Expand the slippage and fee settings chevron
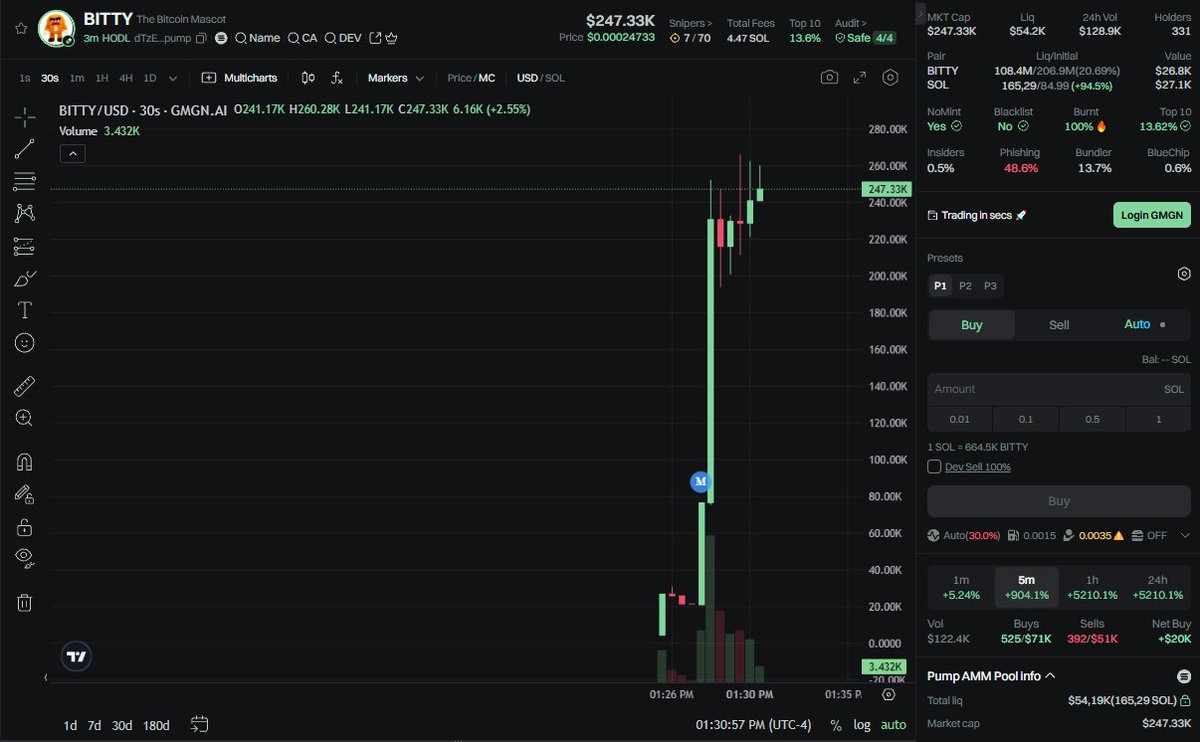The height and width of the screenshot is (742, 1200). click(1184, 535)
